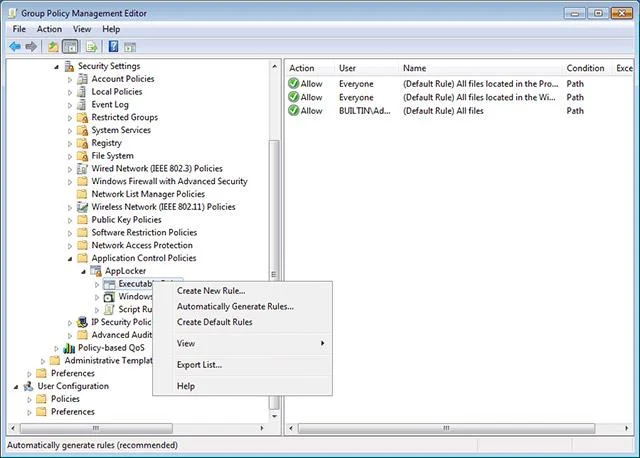This screenshot has height=458, width=640.
Task: Click the Software Restriction Policies tree item
Action: pos(144,232)
